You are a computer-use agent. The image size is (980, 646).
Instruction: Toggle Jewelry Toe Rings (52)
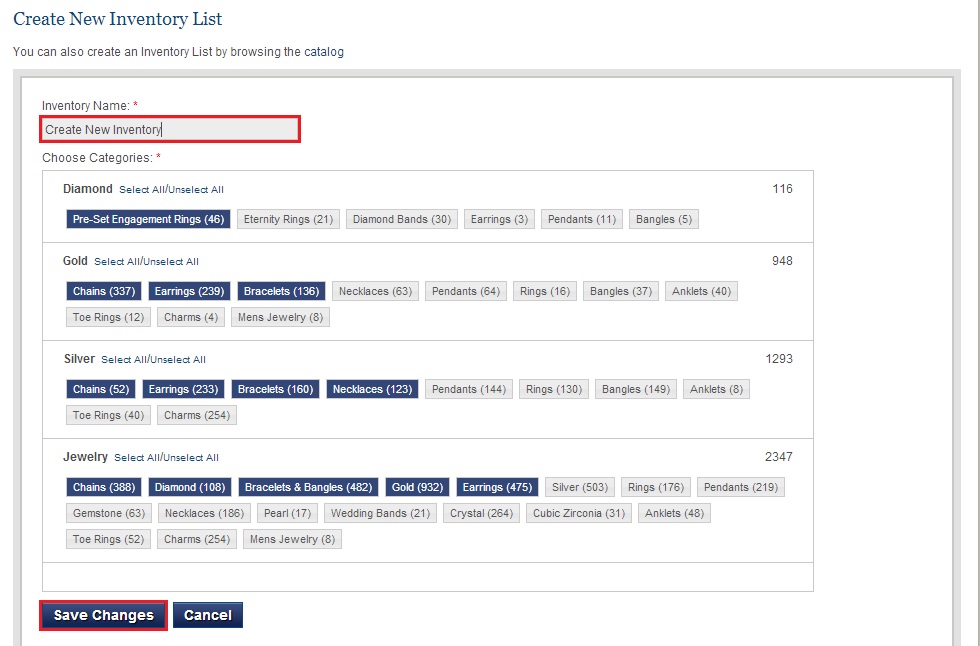pos(108,540)
